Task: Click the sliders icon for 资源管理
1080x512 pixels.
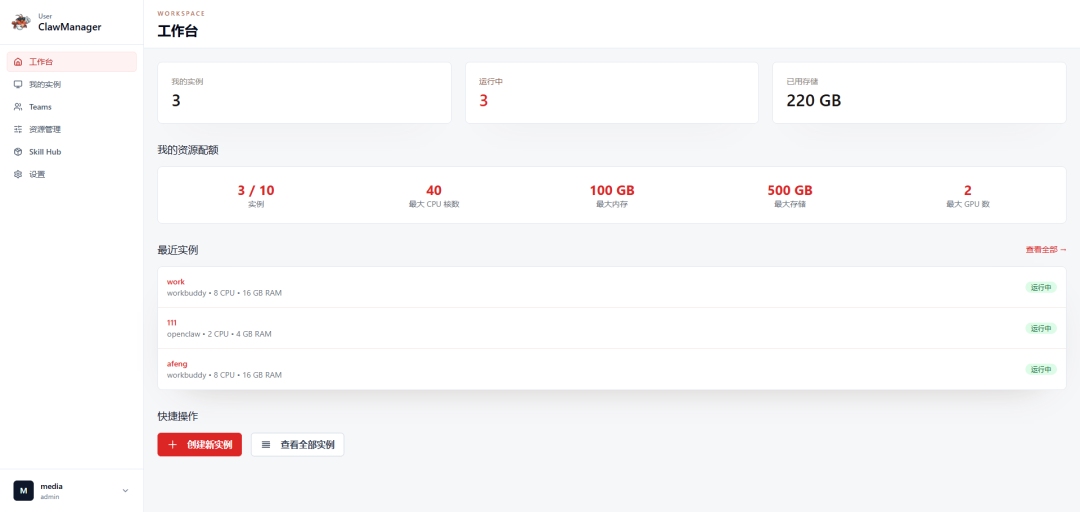Action: pyautogui.click(x=18, y=129)
